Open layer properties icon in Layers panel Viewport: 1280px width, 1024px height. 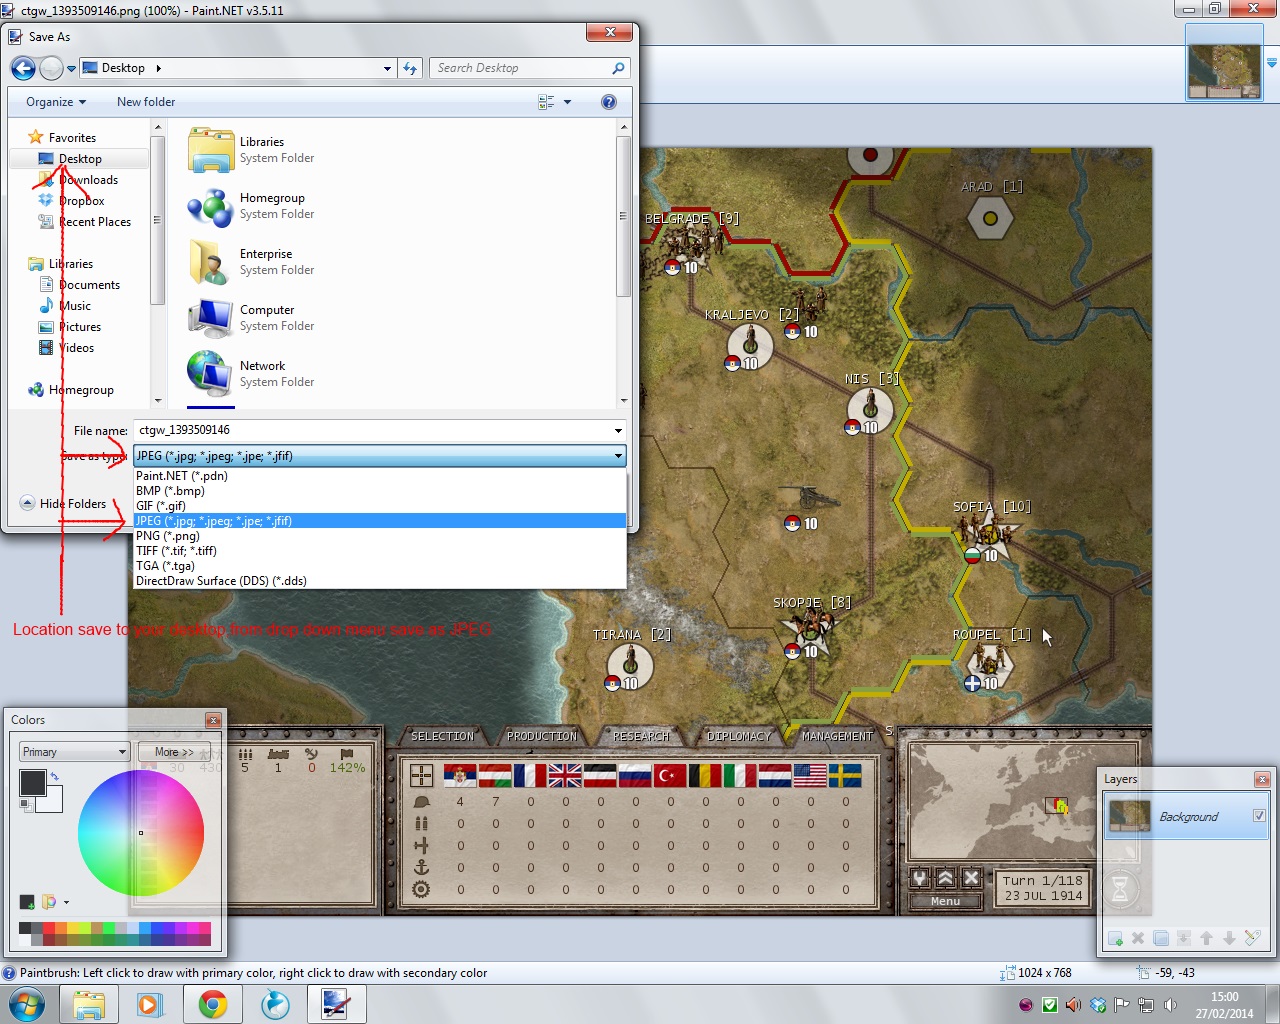point(1252,938)
